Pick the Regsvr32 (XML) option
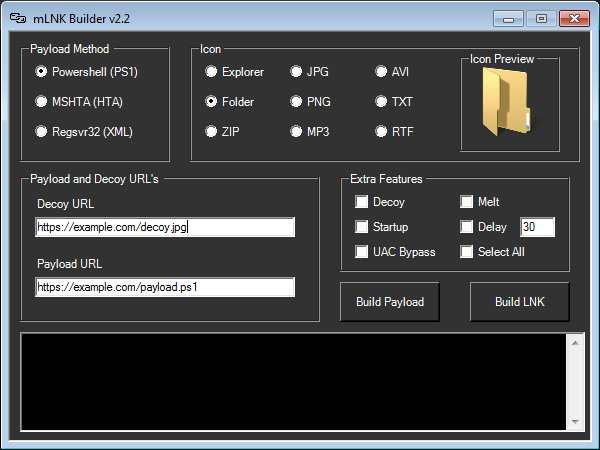 tap(41, 131)
